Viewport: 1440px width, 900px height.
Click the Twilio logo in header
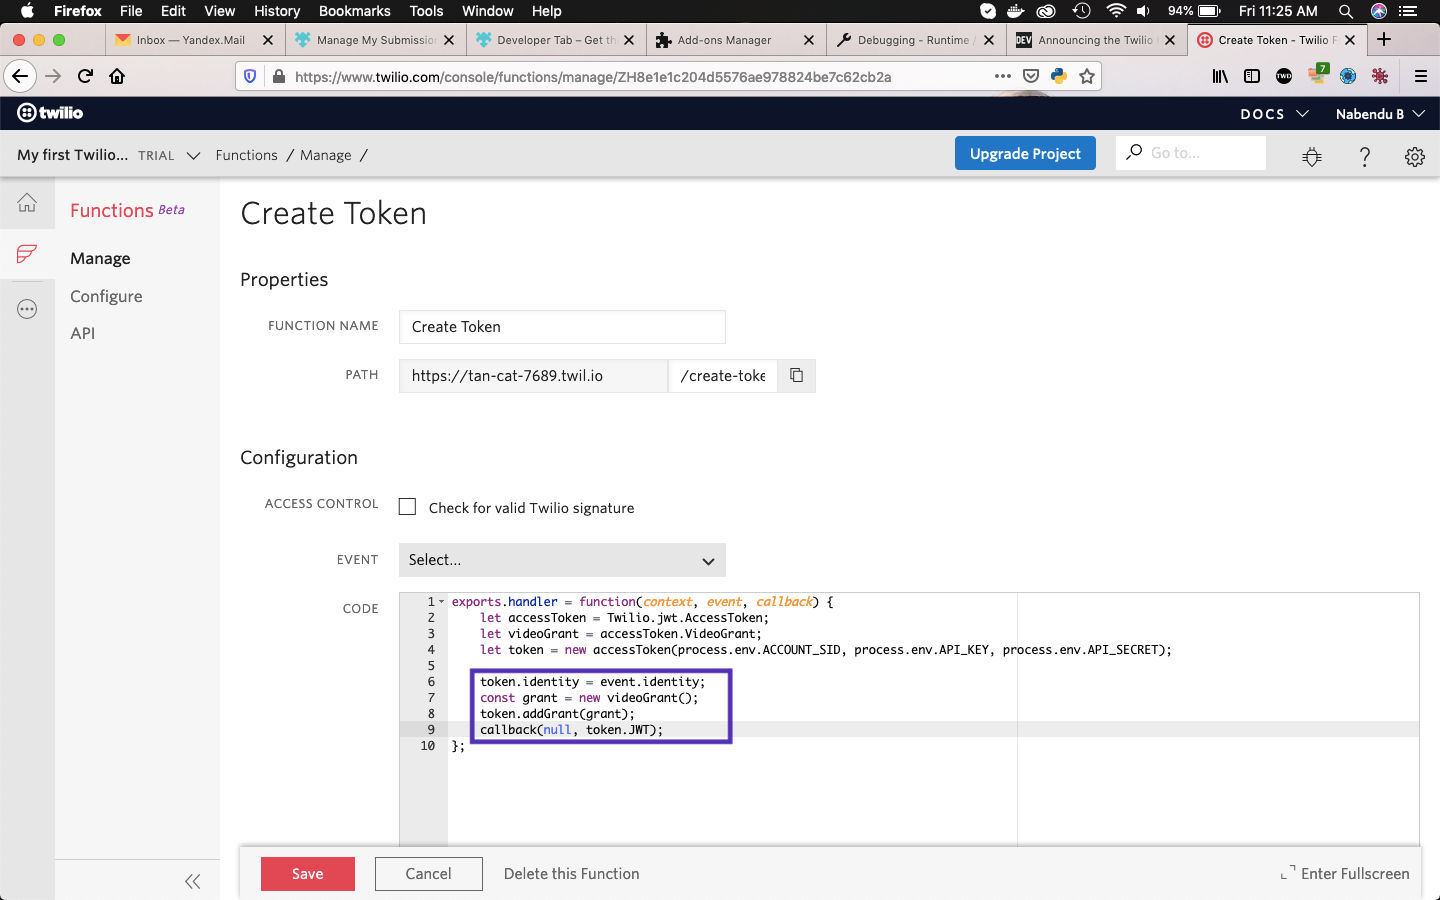50,113
